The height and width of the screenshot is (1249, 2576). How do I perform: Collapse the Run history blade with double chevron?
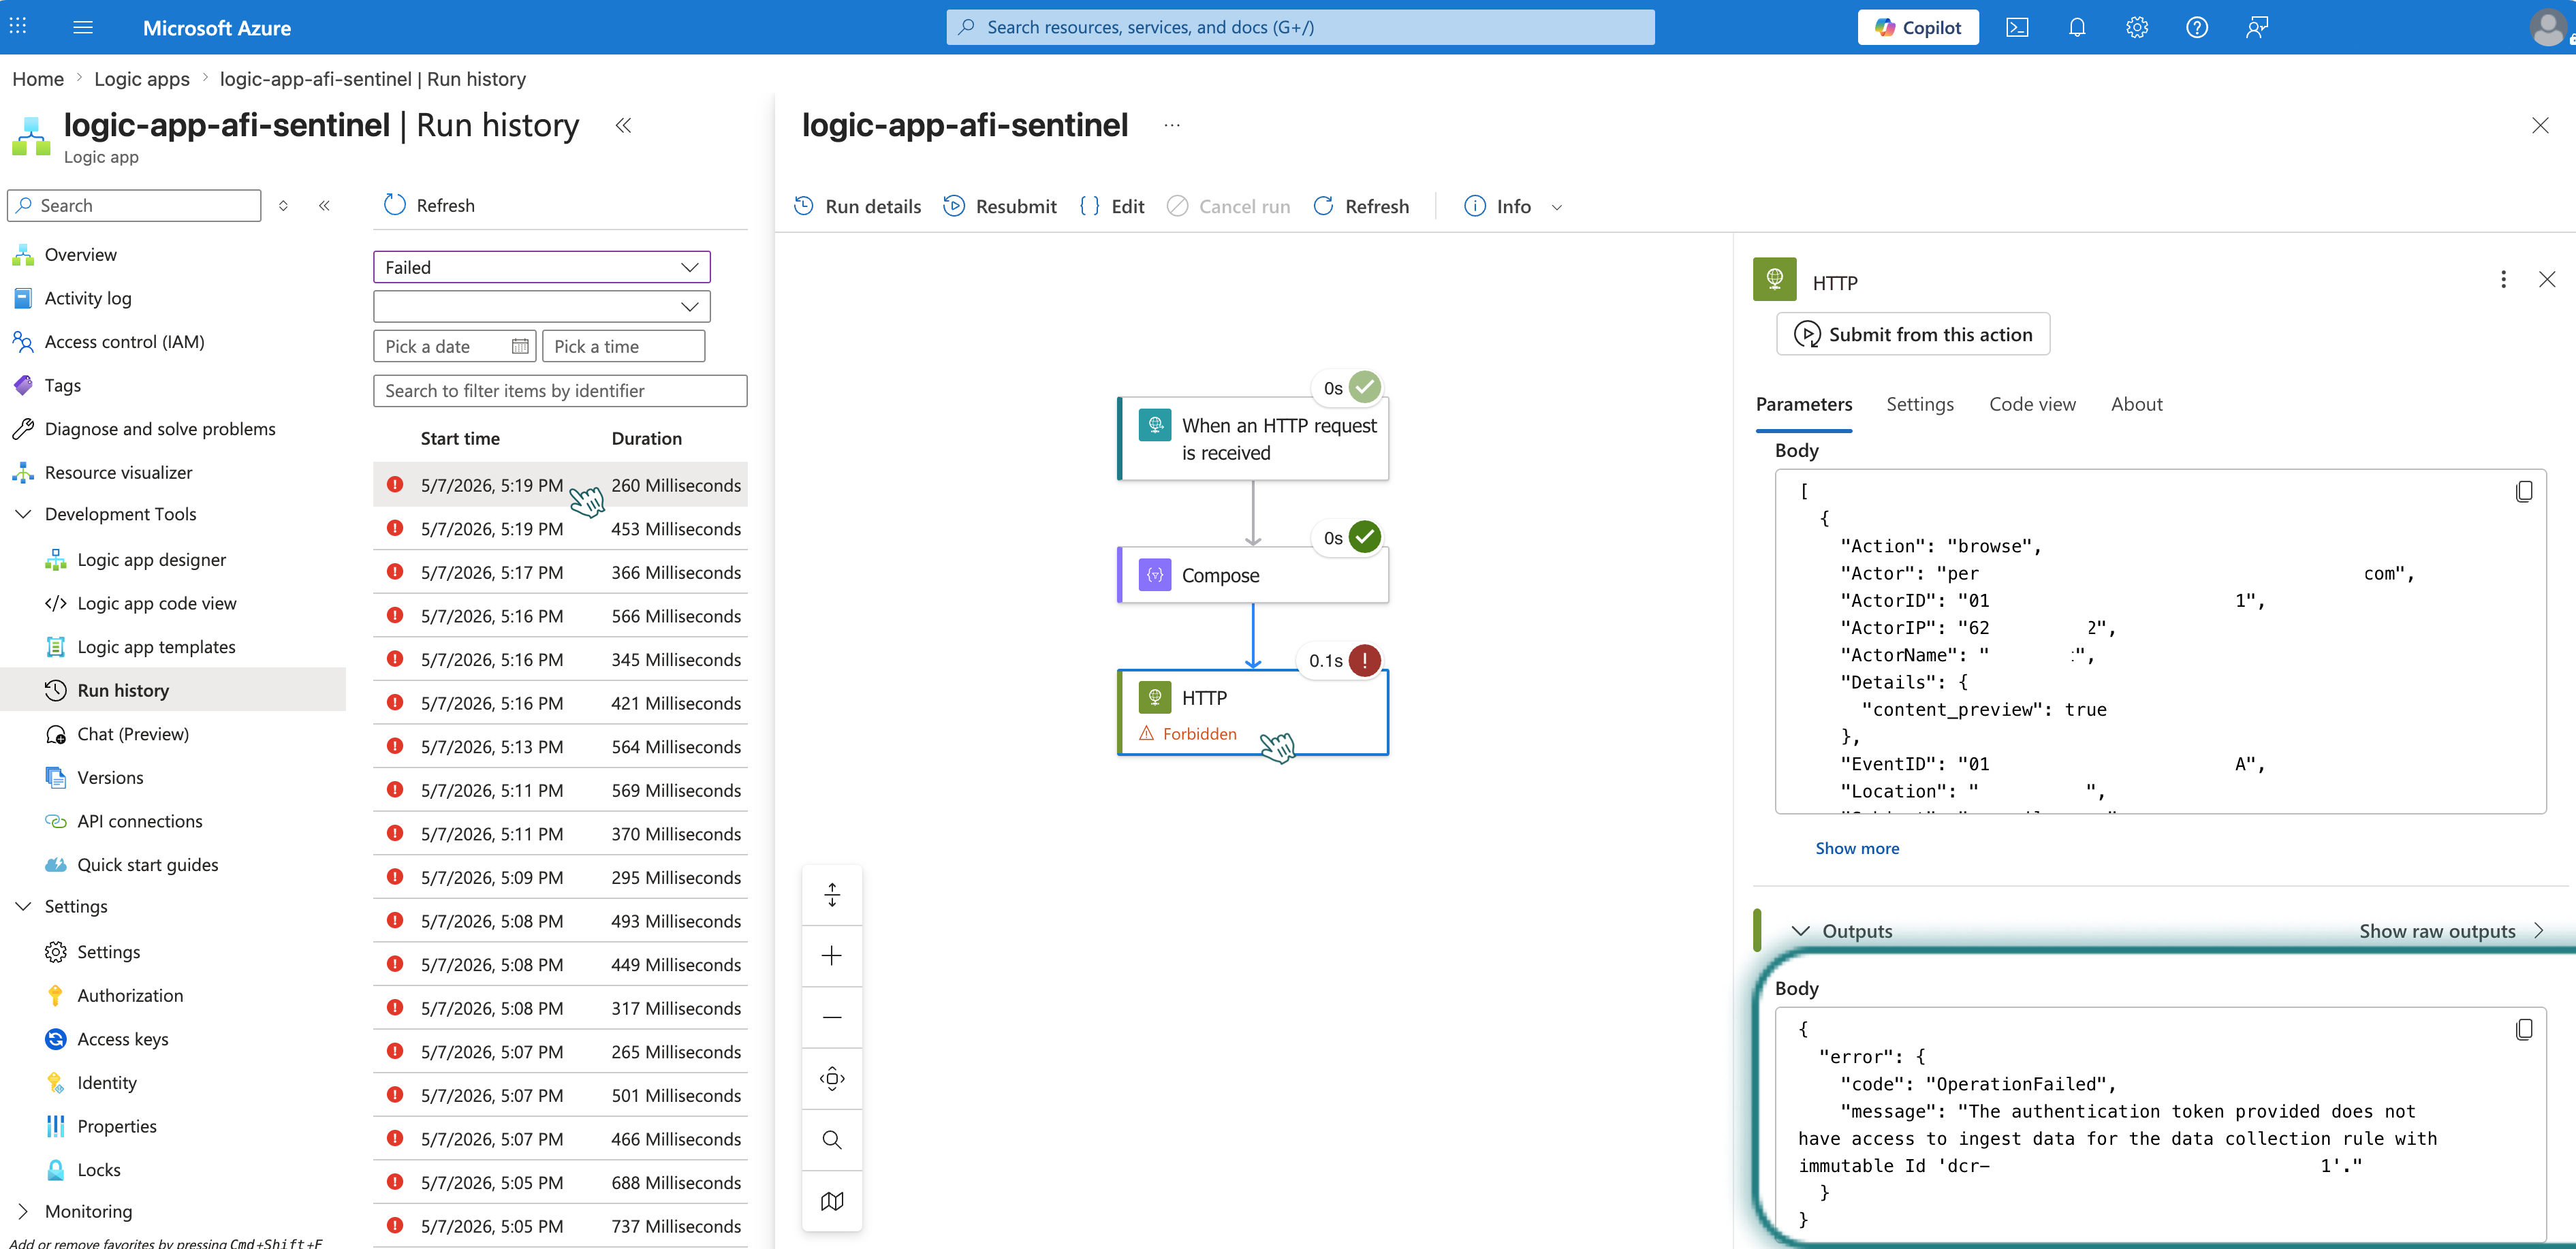pyautogui.click(x=623, y=125)
